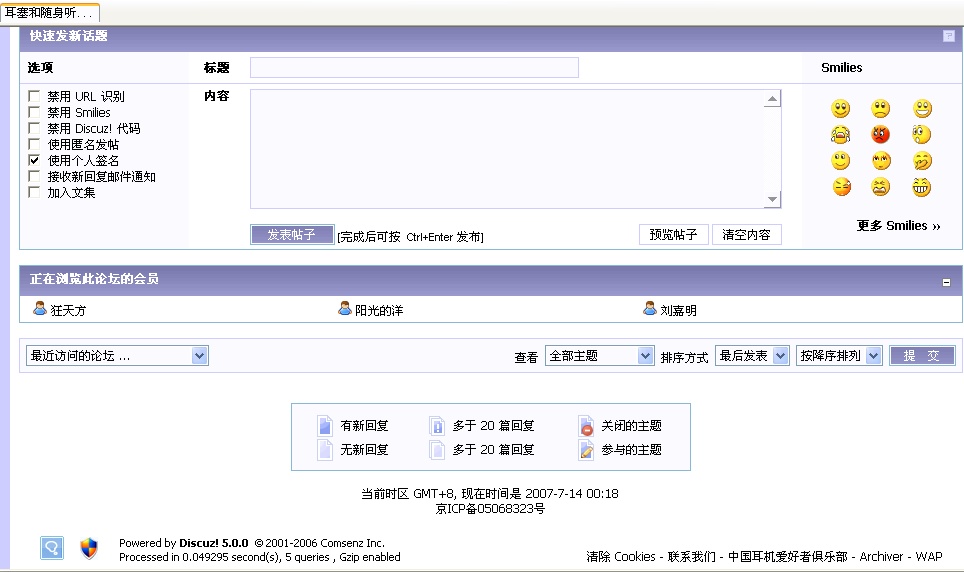
Task: Click the 关闭的主题 locked page icon
Action: click(587, 426)
